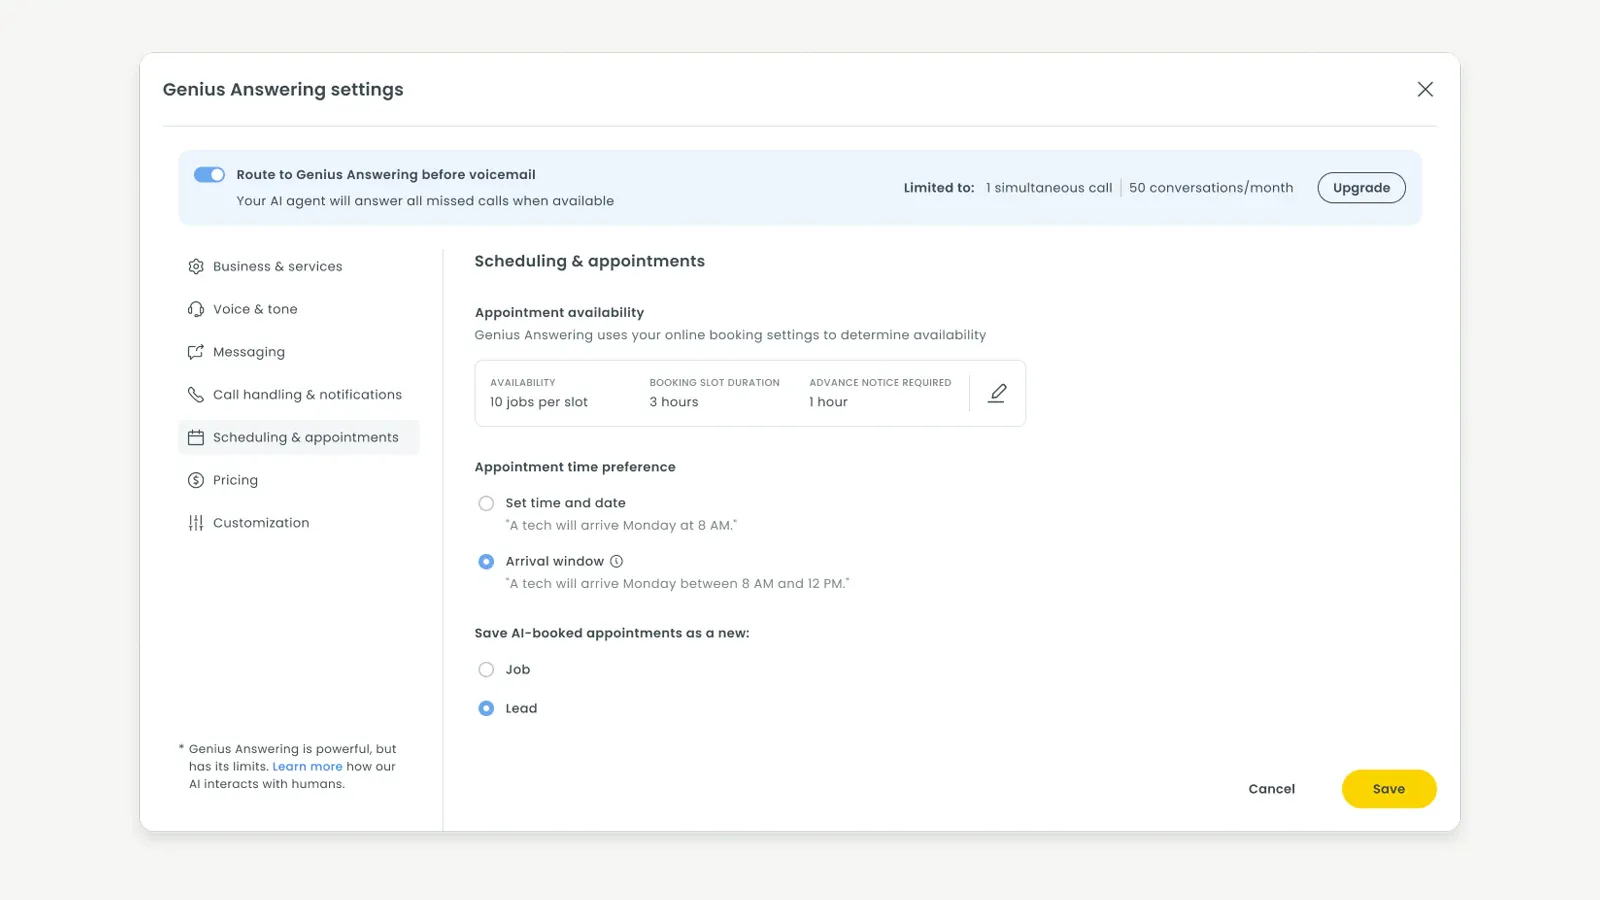
Task: Switch to the Pricing section
Action: pyautogui.click(x=298, y=480)
